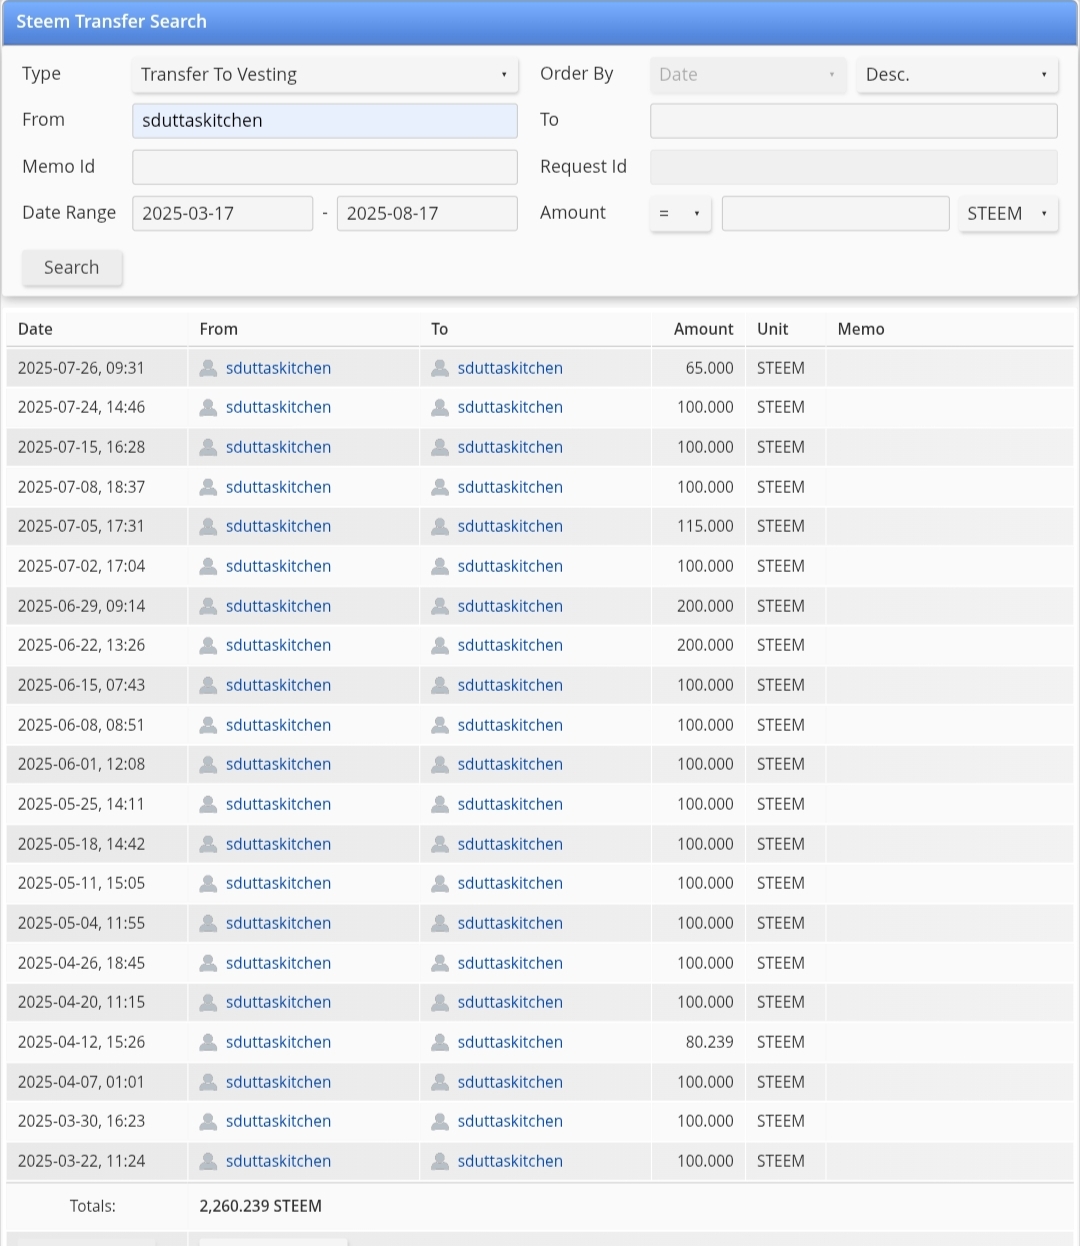Image resolution: width=1080 pixels, height=1246 pixels.
Task: Click the Search button
Action: [x=72, y=267]
